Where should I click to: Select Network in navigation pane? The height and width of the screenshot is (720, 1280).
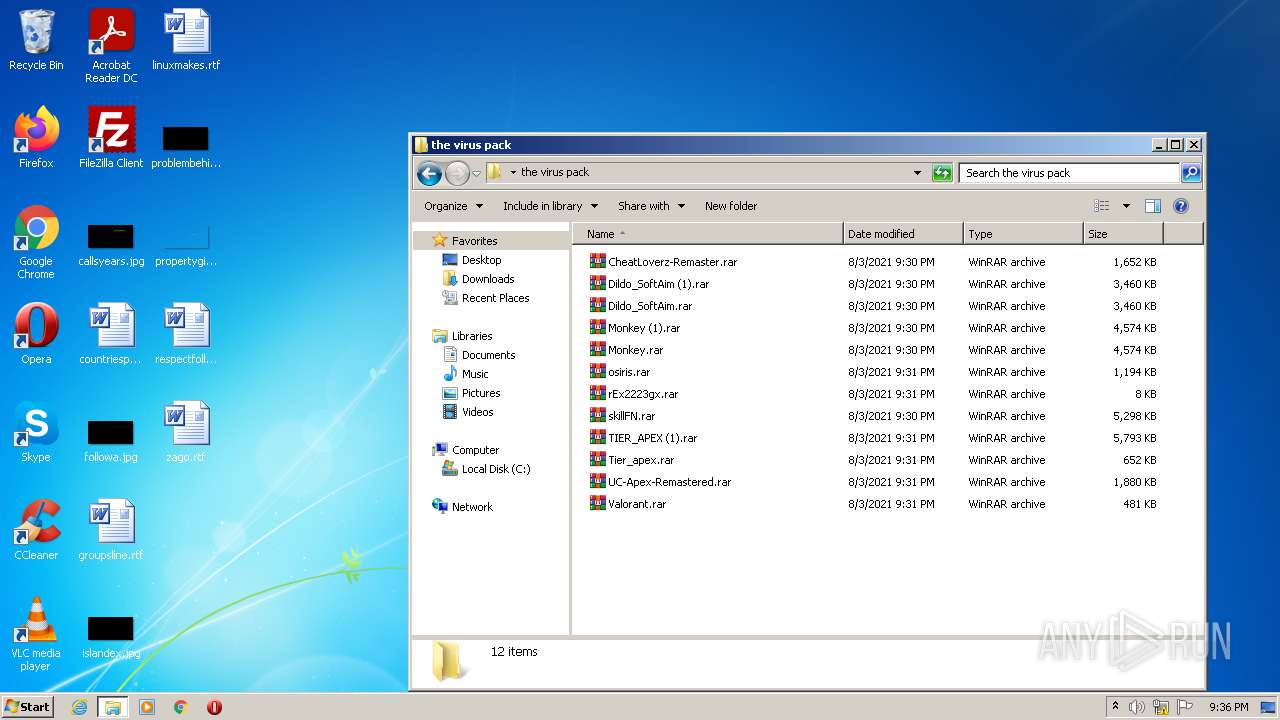click(472, 507)
